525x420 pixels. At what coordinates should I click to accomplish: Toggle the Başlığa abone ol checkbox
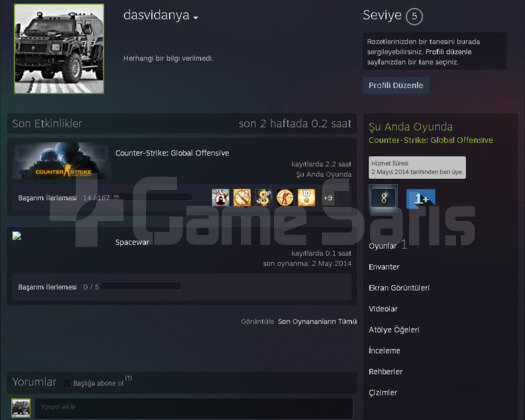(x=67, y=383)
